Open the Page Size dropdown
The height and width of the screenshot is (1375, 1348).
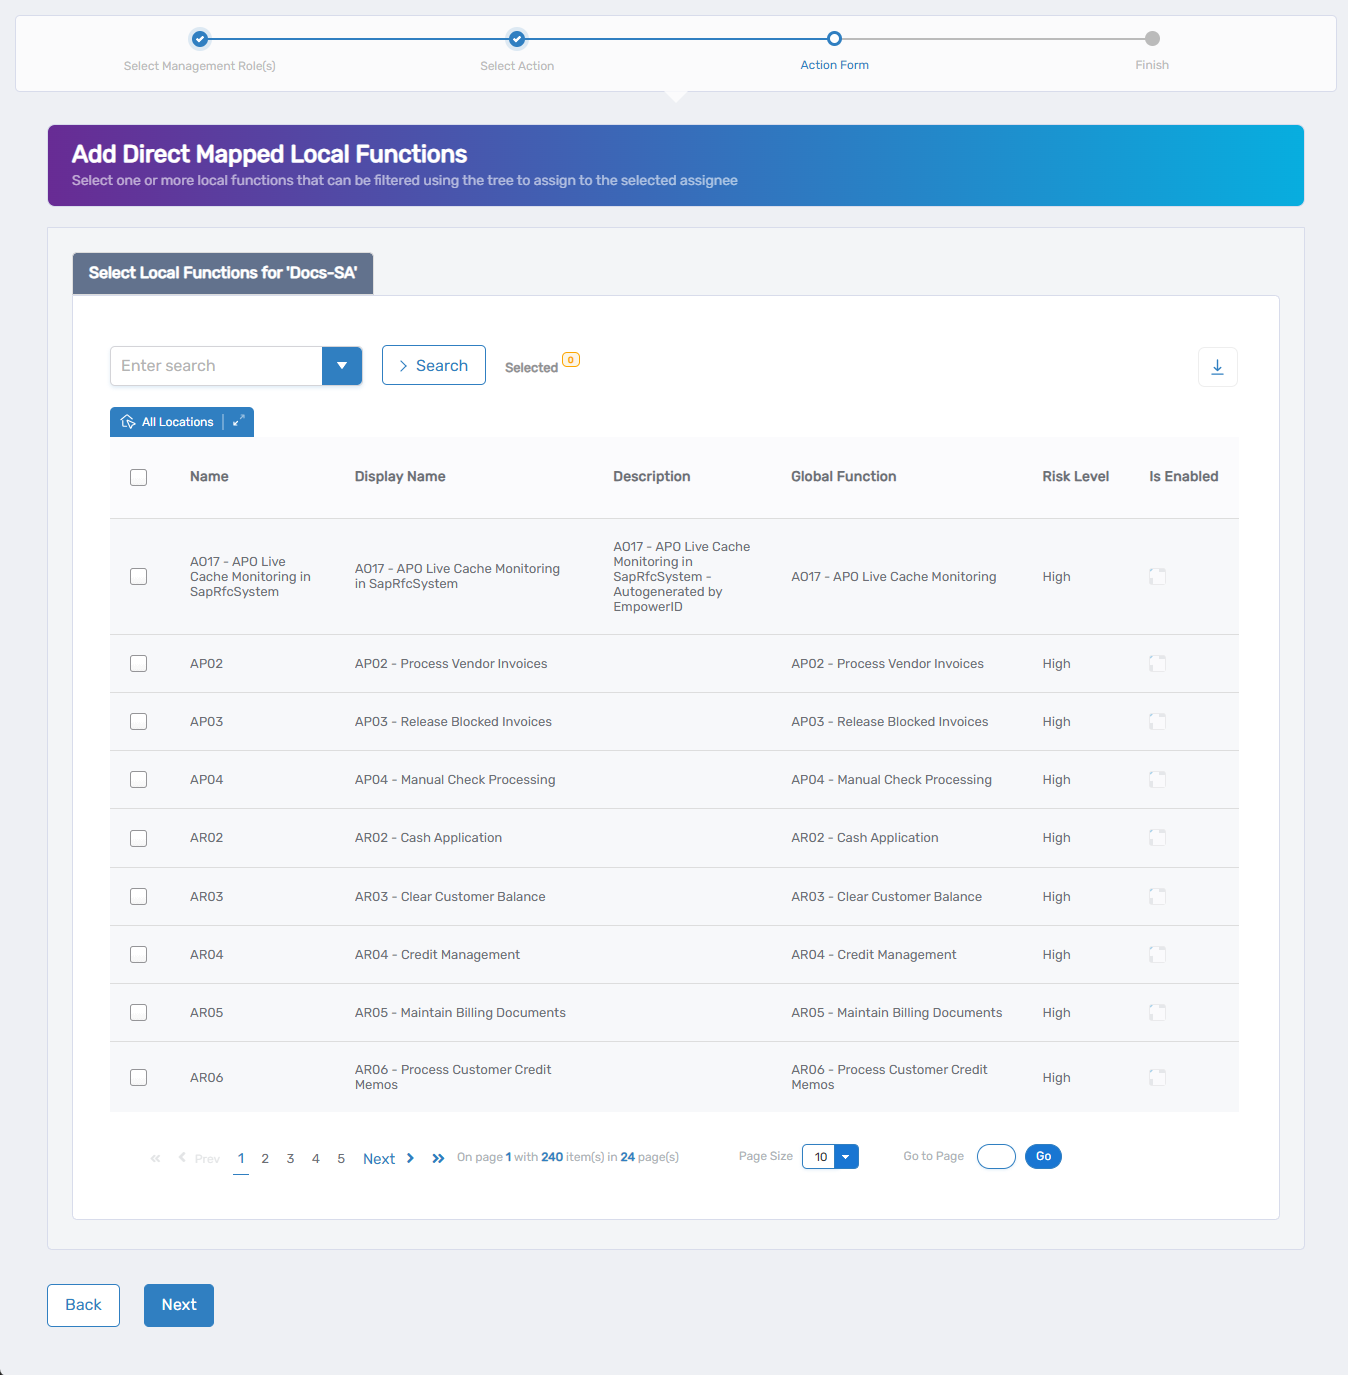pos(844,1156)
